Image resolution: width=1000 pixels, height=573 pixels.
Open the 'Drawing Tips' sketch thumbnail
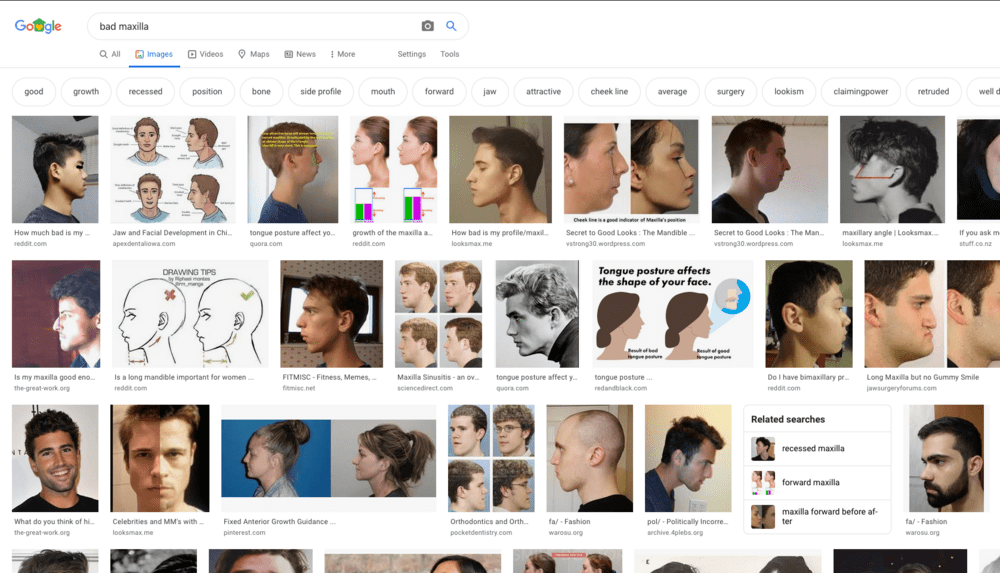(190, 314)
